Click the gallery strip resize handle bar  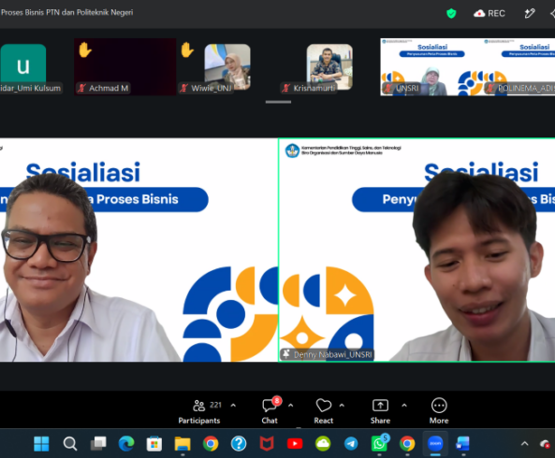pos(278,102)
